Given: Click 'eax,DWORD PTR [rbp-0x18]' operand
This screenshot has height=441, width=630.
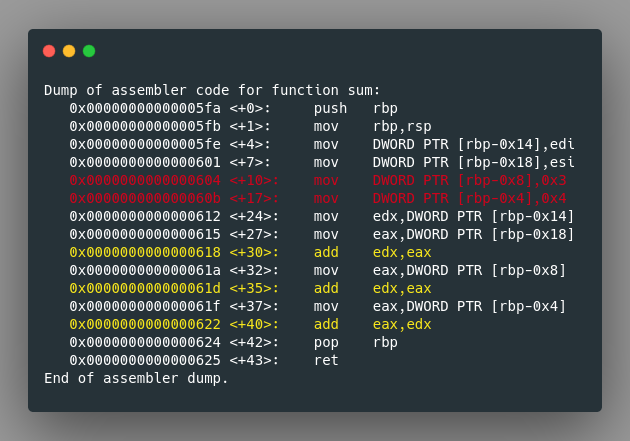Looking at the screenshot, I should click(474, 234).
